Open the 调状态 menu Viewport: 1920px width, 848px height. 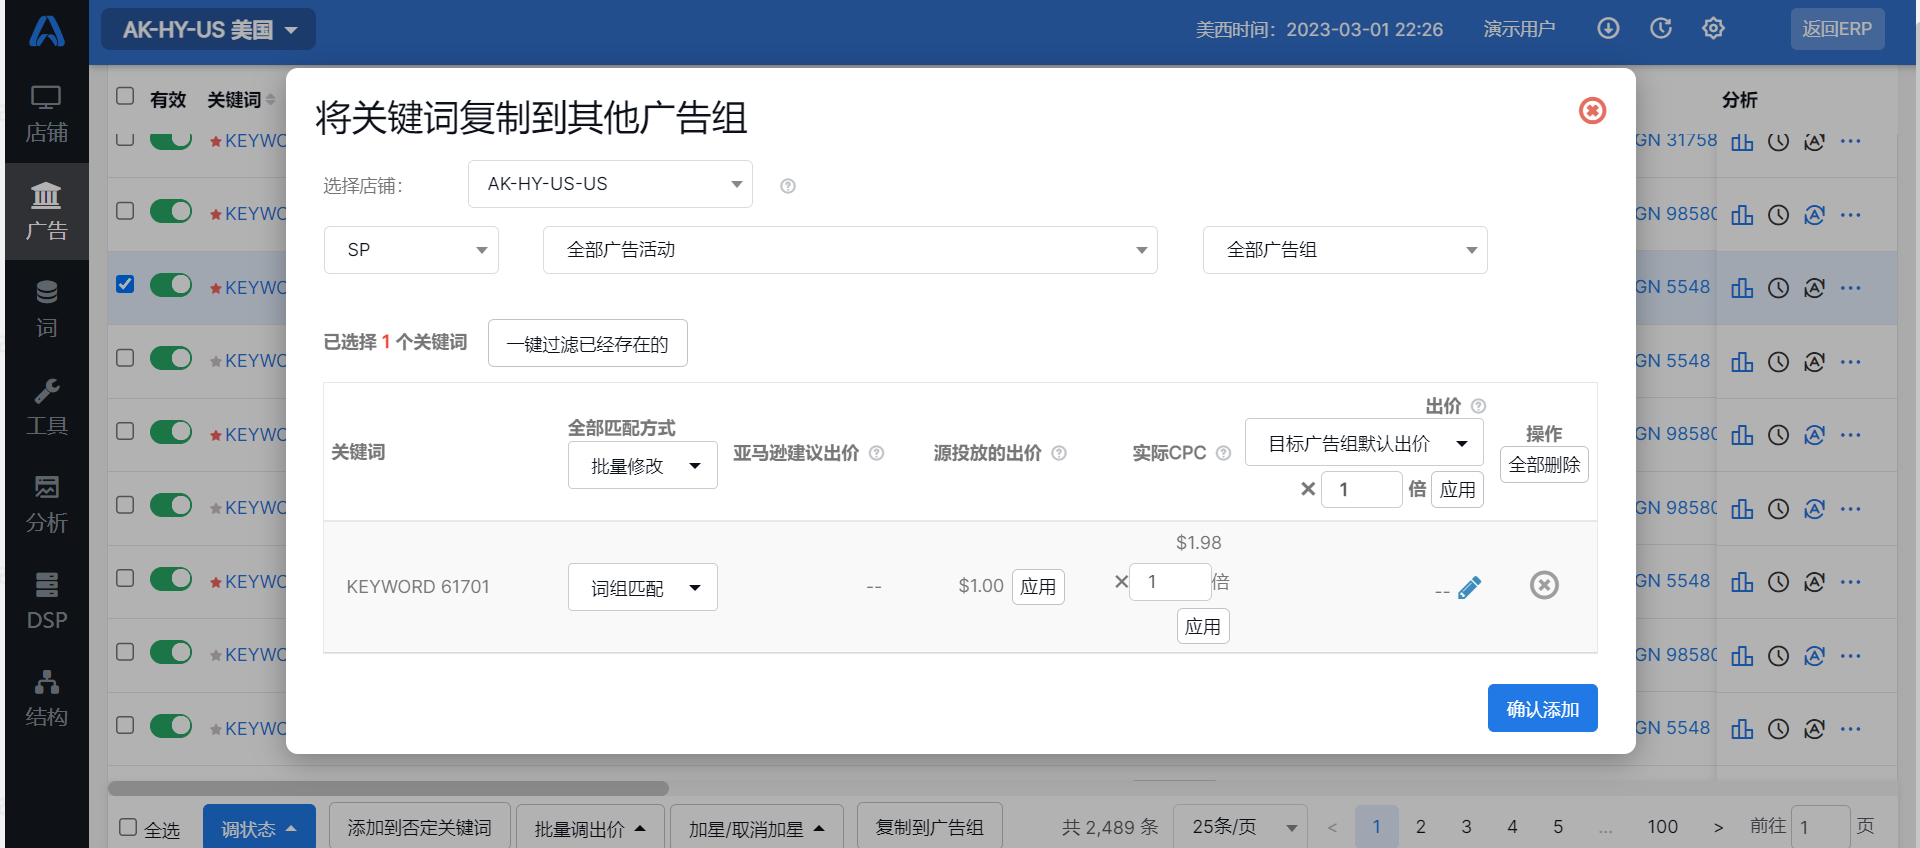click(x=259, y=828)
